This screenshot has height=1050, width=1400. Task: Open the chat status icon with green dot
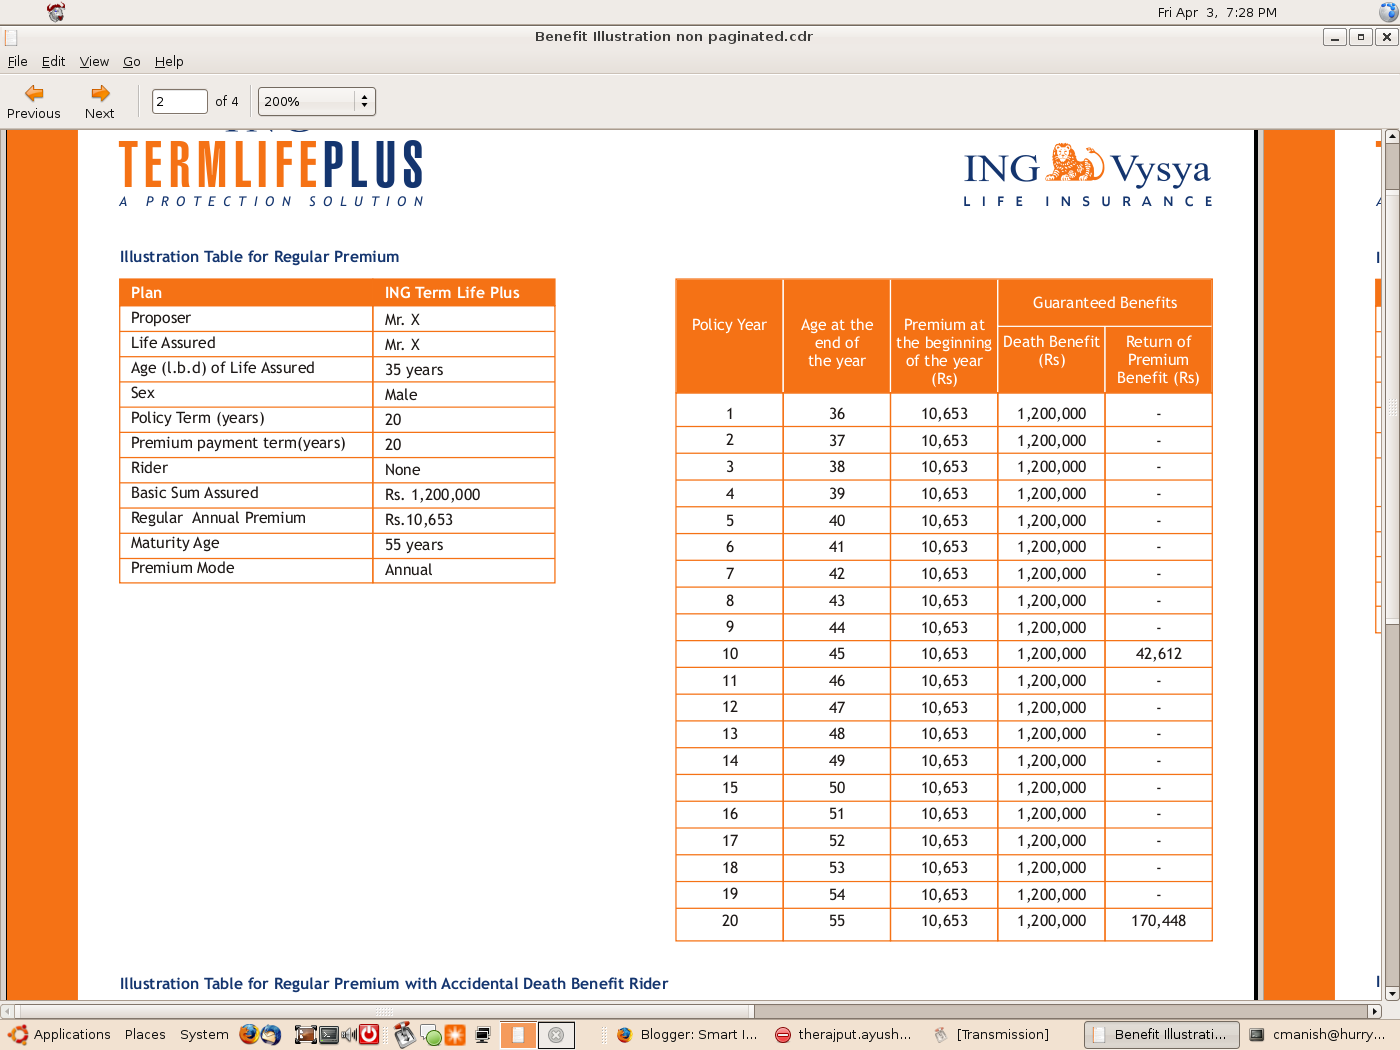431,1035
